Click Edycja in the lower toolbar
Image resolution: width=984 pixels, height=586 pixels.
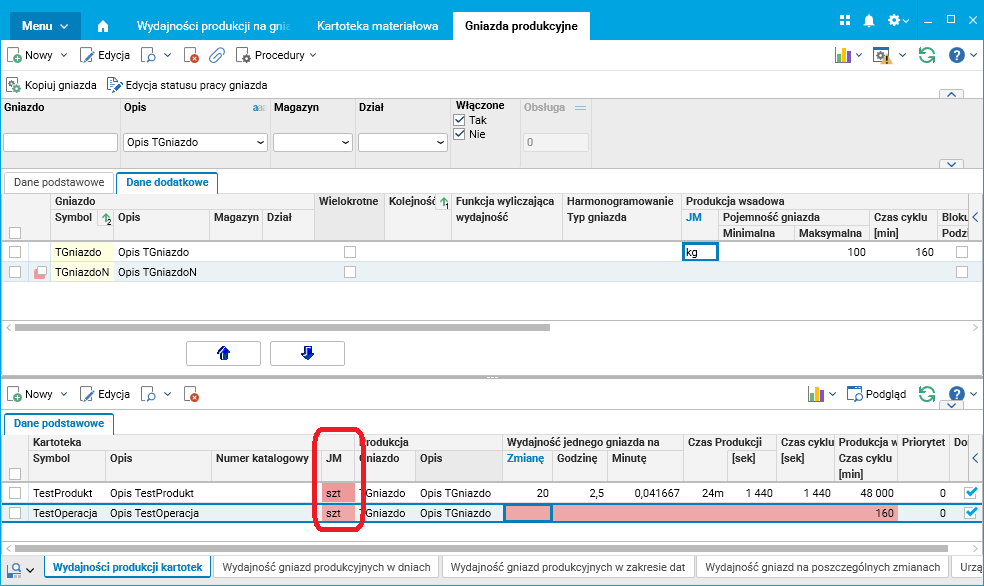click(x=105, y=394)
